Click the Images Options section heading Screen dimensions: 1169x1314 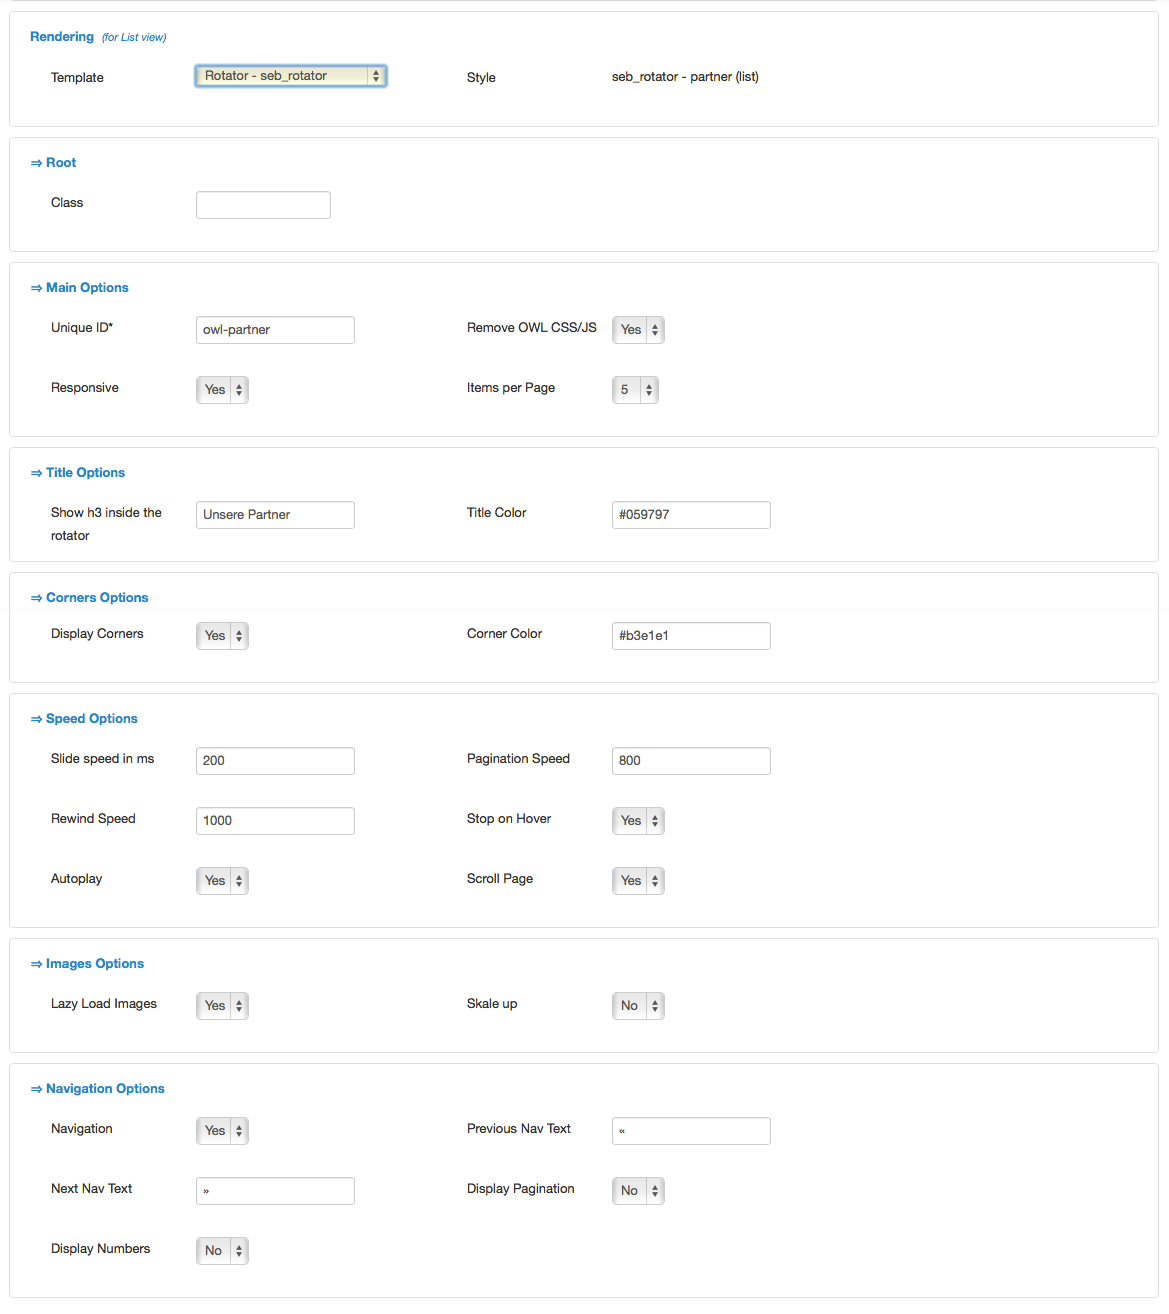pos(88,964)
